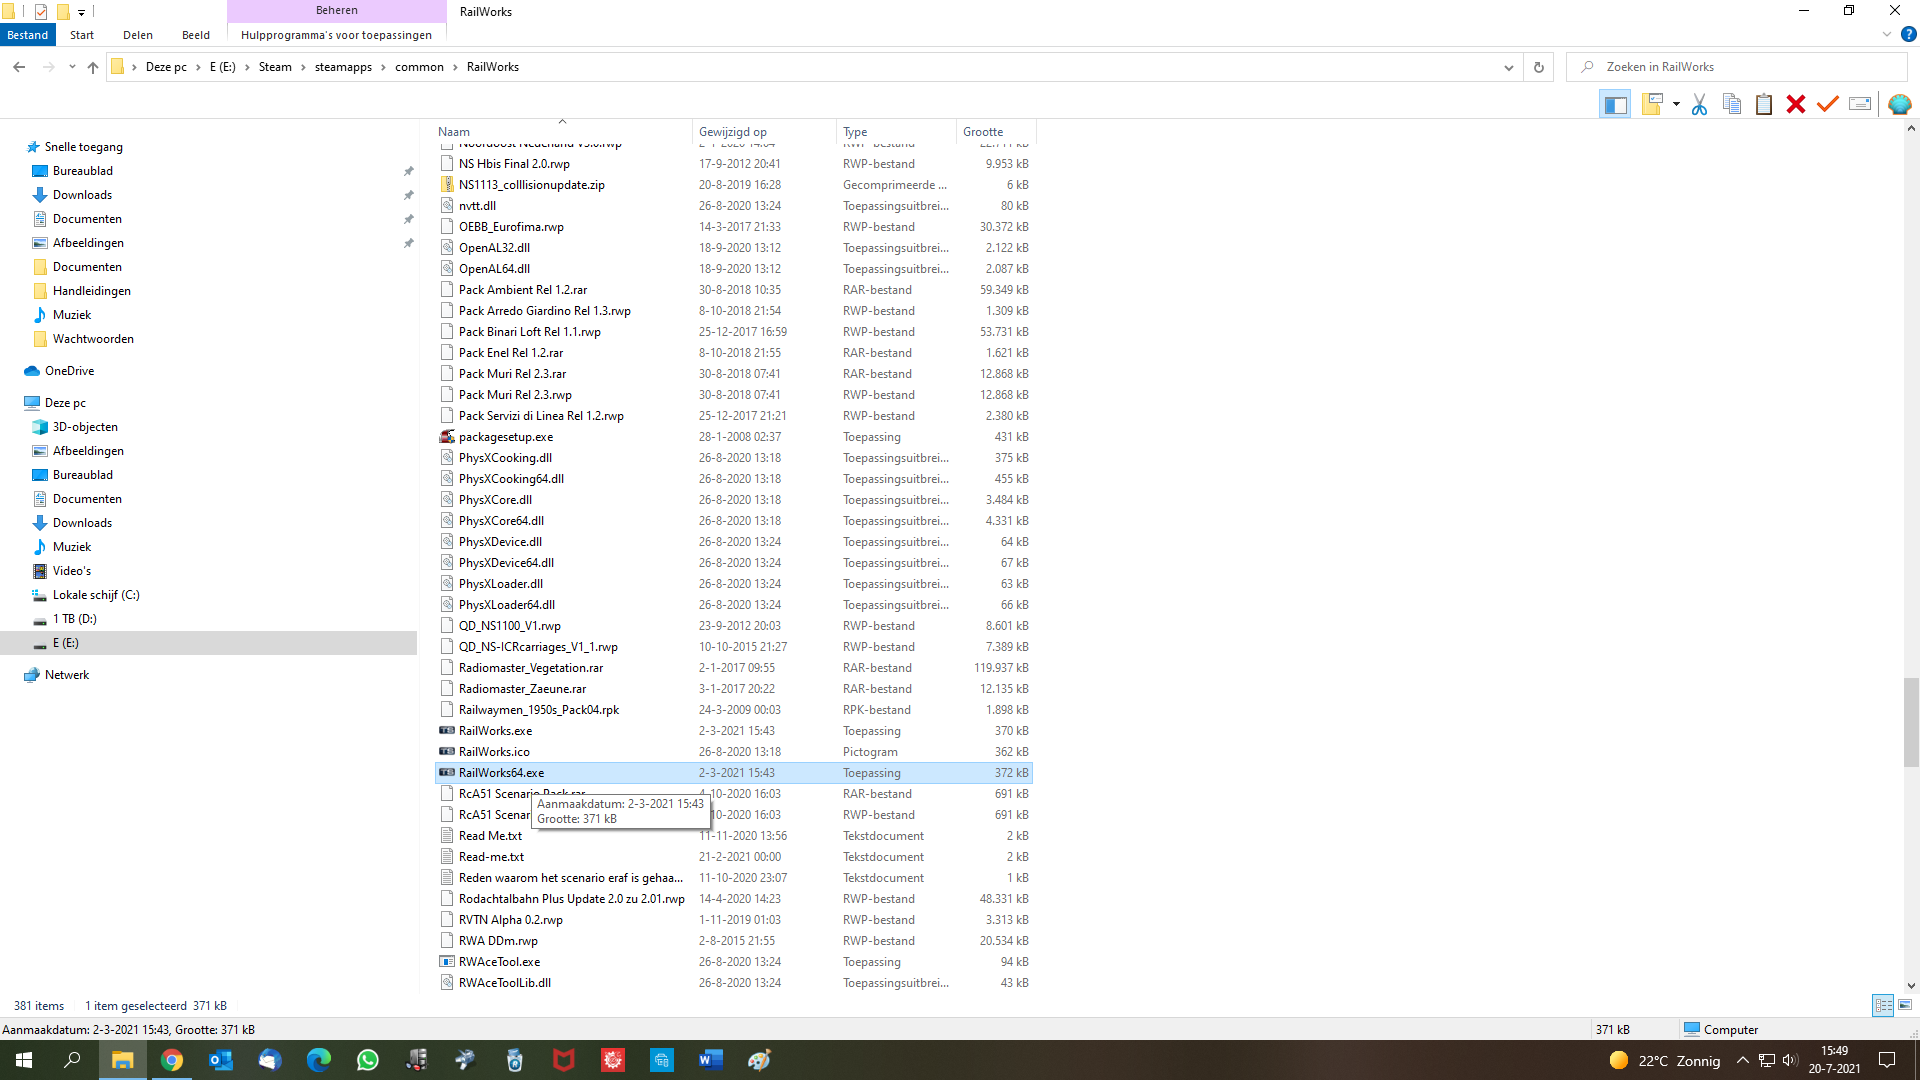Image resolution: width=1920 pixels, height=1080 pixels.
Task: Expand breadcrumb chevron after Deze pc
Action: tap(198, 67)
